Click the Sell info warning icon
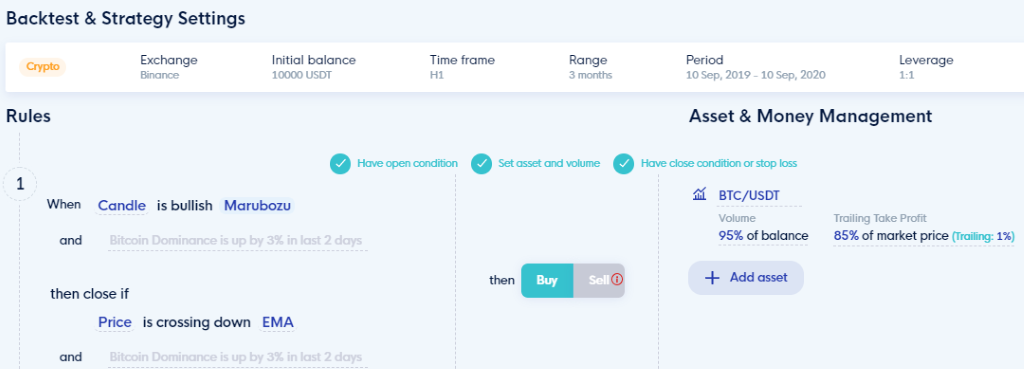Viewport: 1024px width, 369px height. [617, 280]
